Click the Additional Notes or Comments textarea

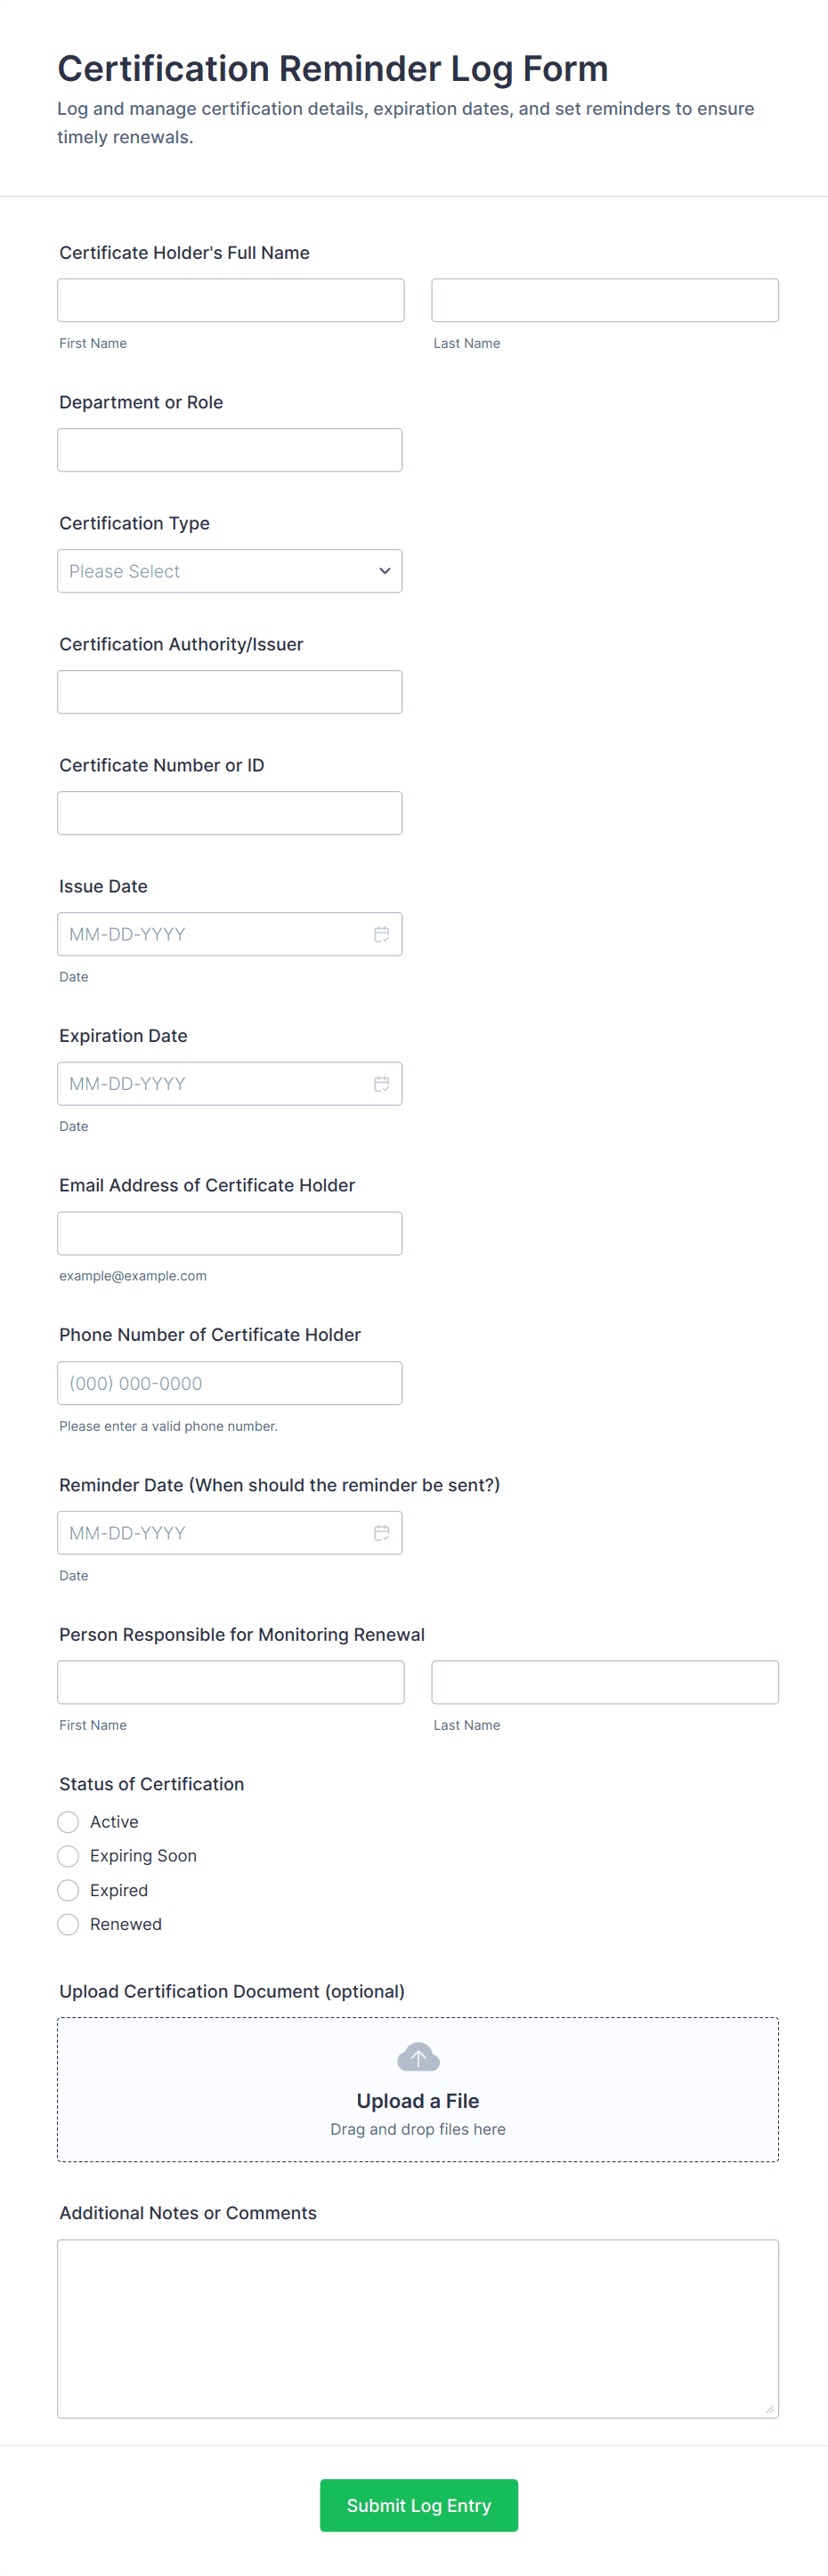(417, 2328)
